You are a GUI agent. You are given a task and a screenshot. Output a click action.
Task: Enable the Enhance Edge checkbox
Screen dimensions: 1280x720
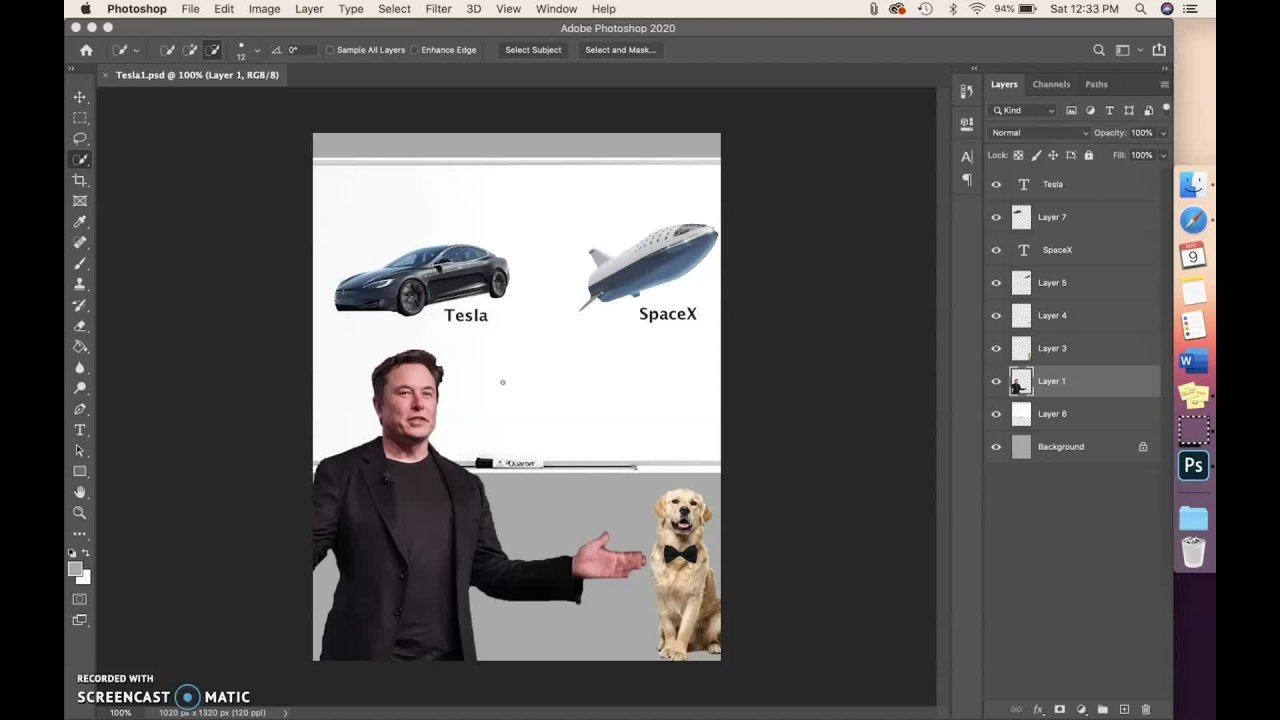[x=414, y=50]
